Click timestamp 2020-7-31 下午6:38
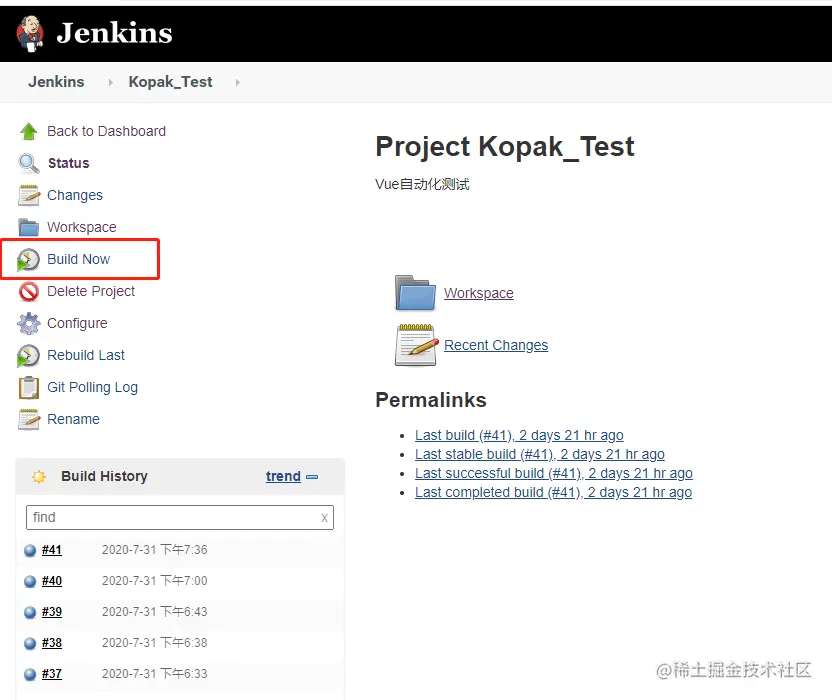 pos(154,643)
